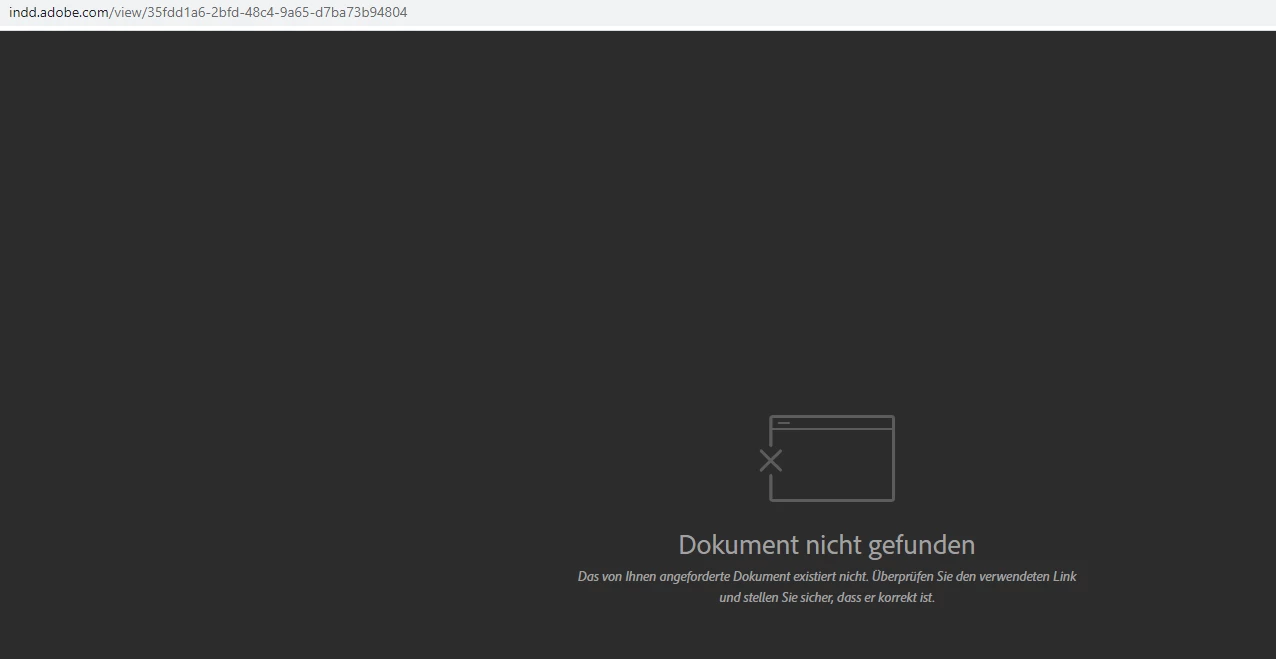Image resolution: width=1276 pixels, height=659 pixels.
Task: Click the 'Dokument nicht gefunden' heading
Action: click(826, 545)
